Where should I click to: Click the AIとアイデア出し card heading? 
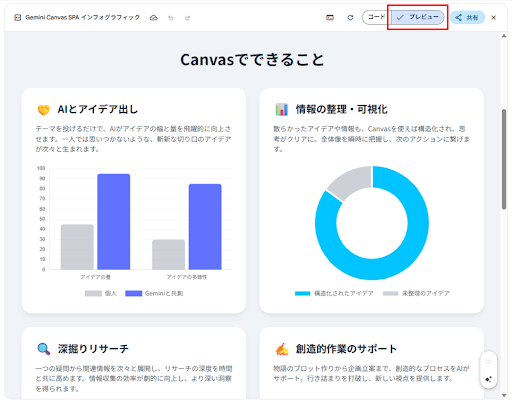(98, 109)
